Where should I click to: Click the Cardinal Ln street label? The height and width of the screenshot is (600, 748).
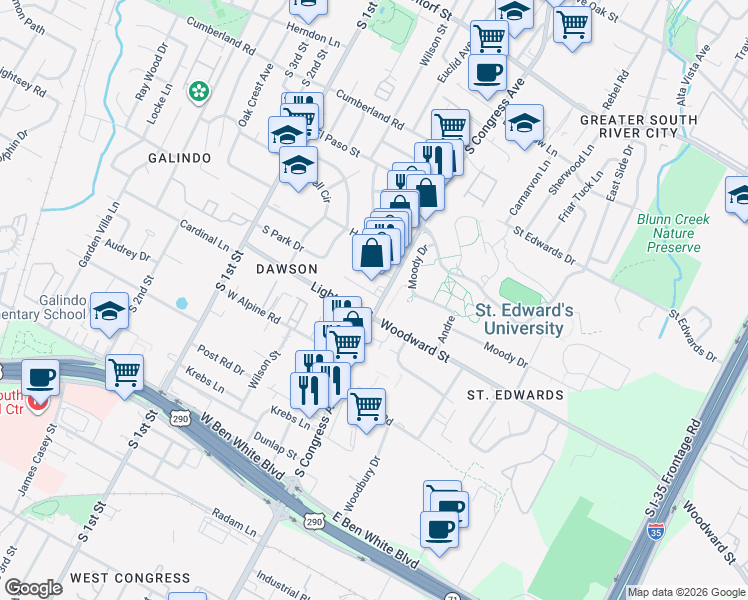tap(204, 235)
